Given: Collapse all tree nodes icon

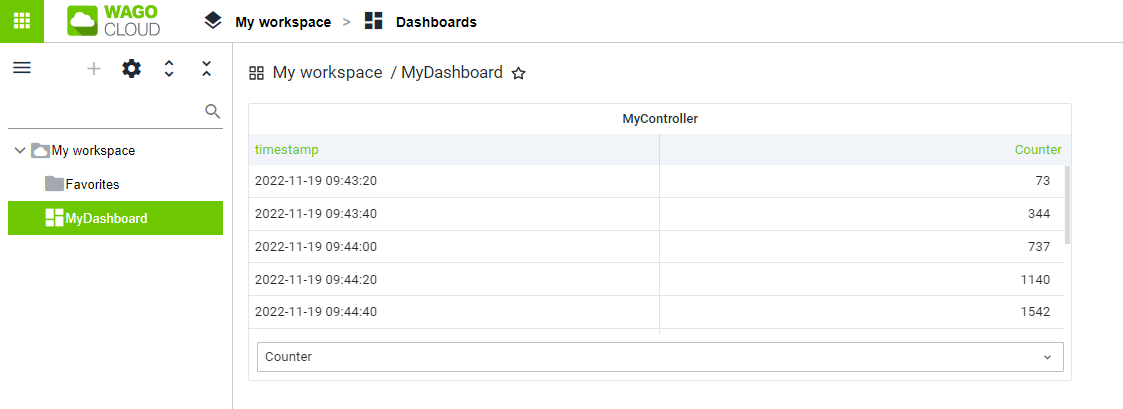Looking at the screenshot, I should pyautogui.click(x=206, y=69).
